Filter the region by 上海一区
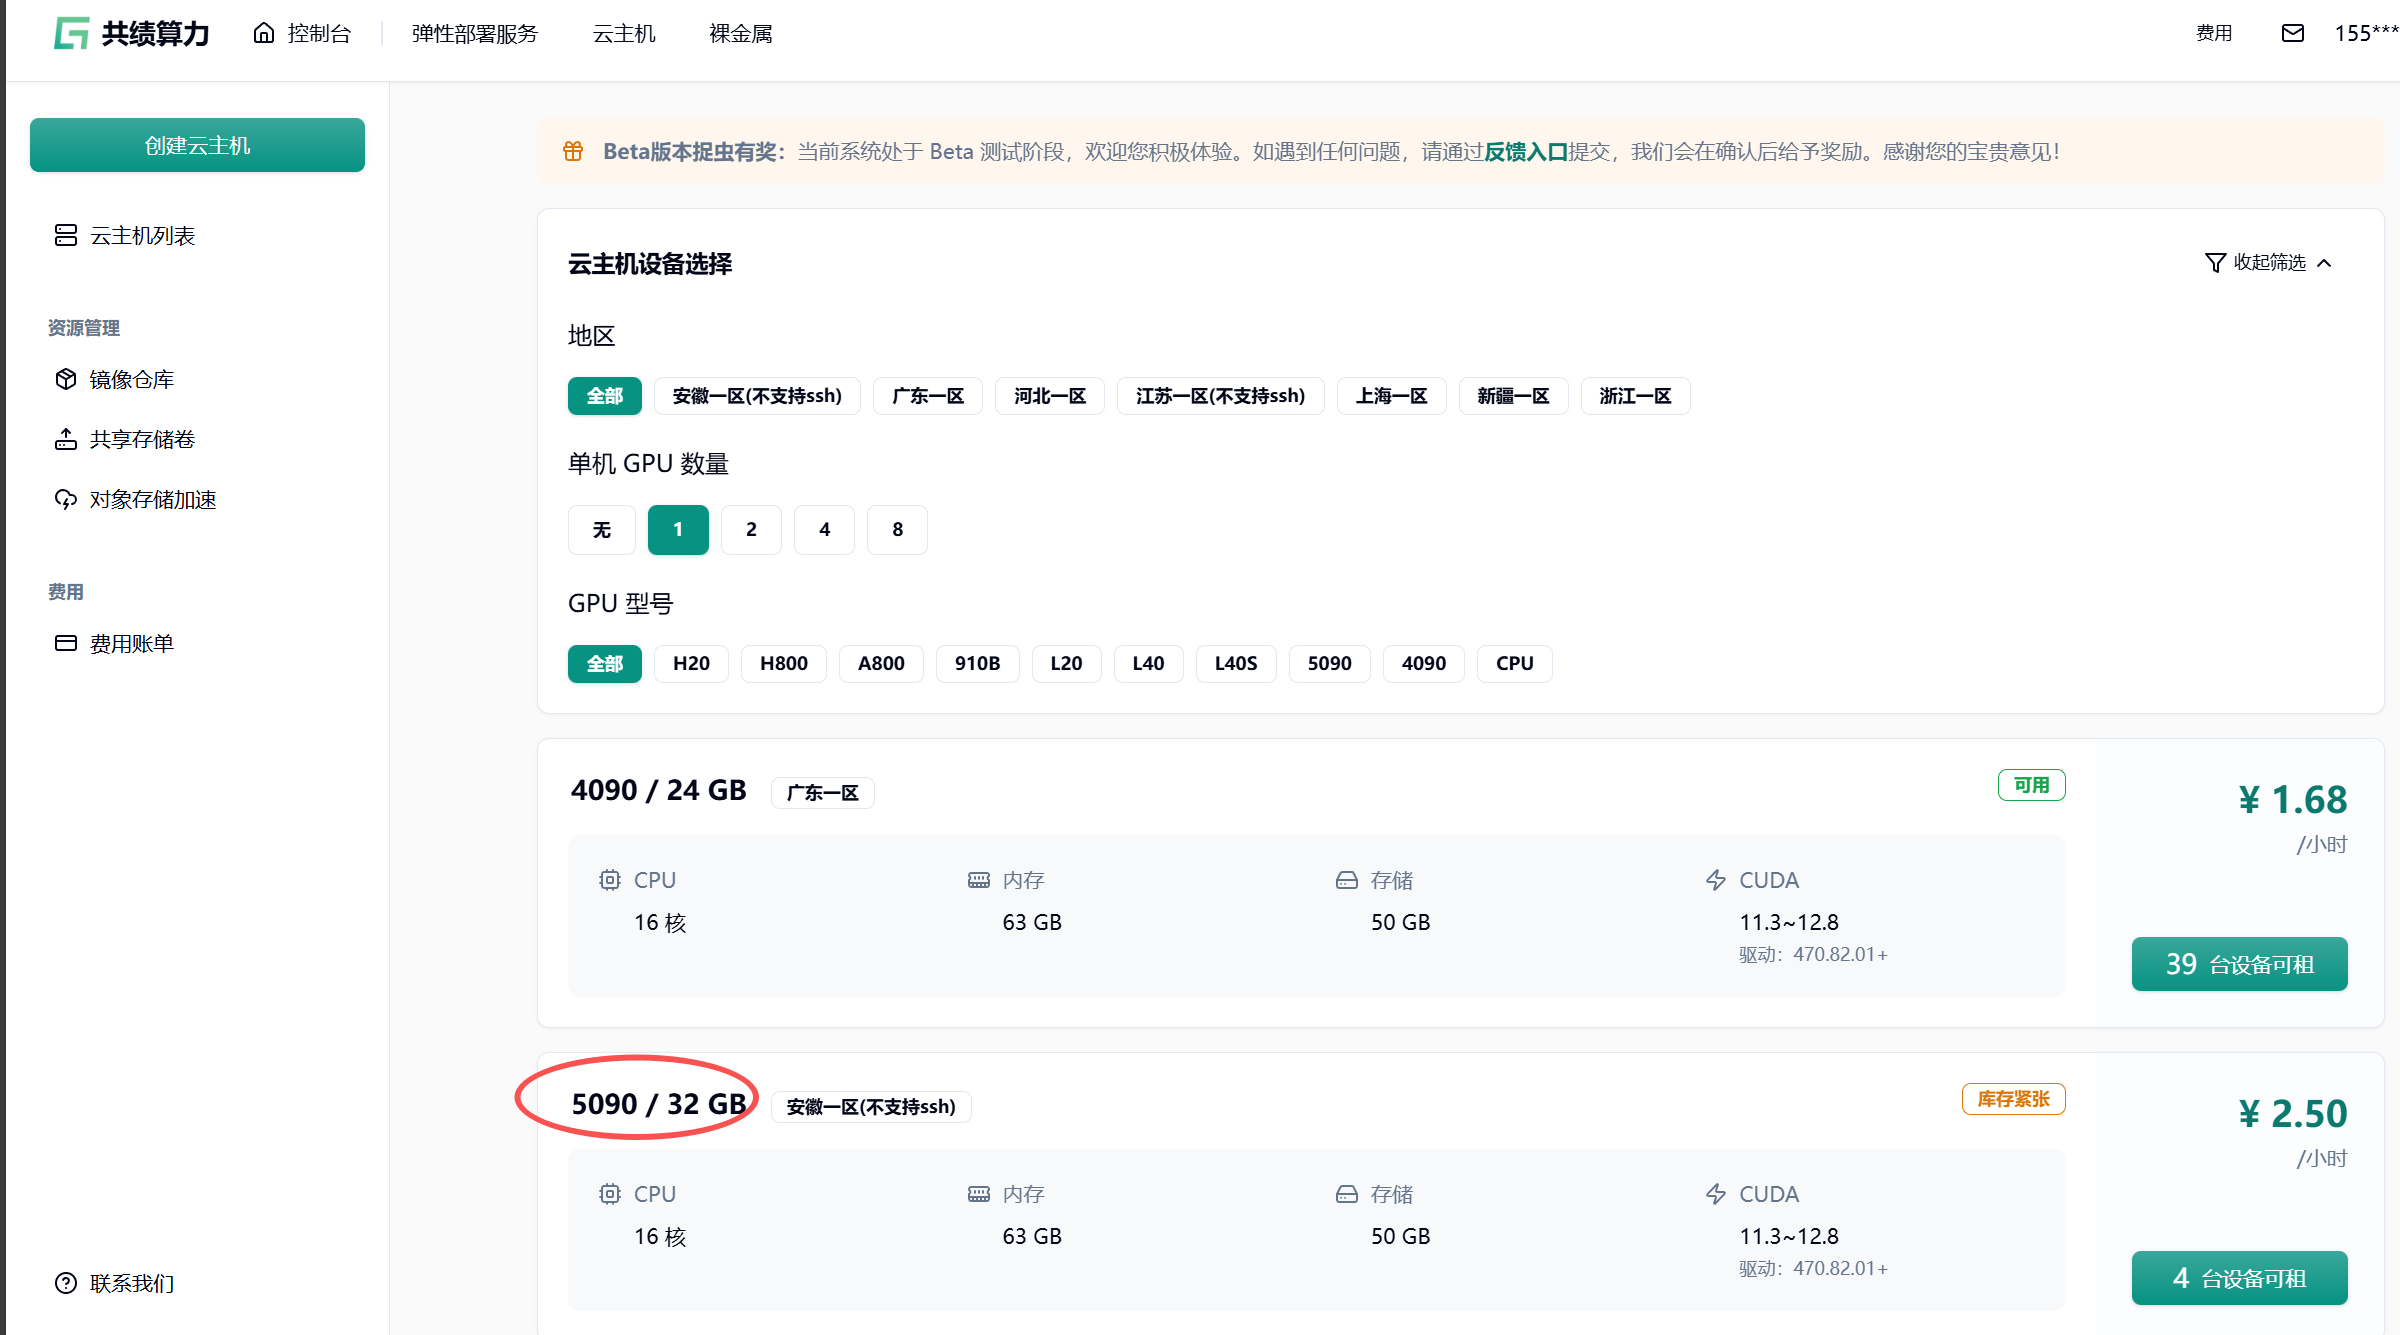Viewport: 2400px width, 1335px height. pyautogui.click(x=1391, y=396)
